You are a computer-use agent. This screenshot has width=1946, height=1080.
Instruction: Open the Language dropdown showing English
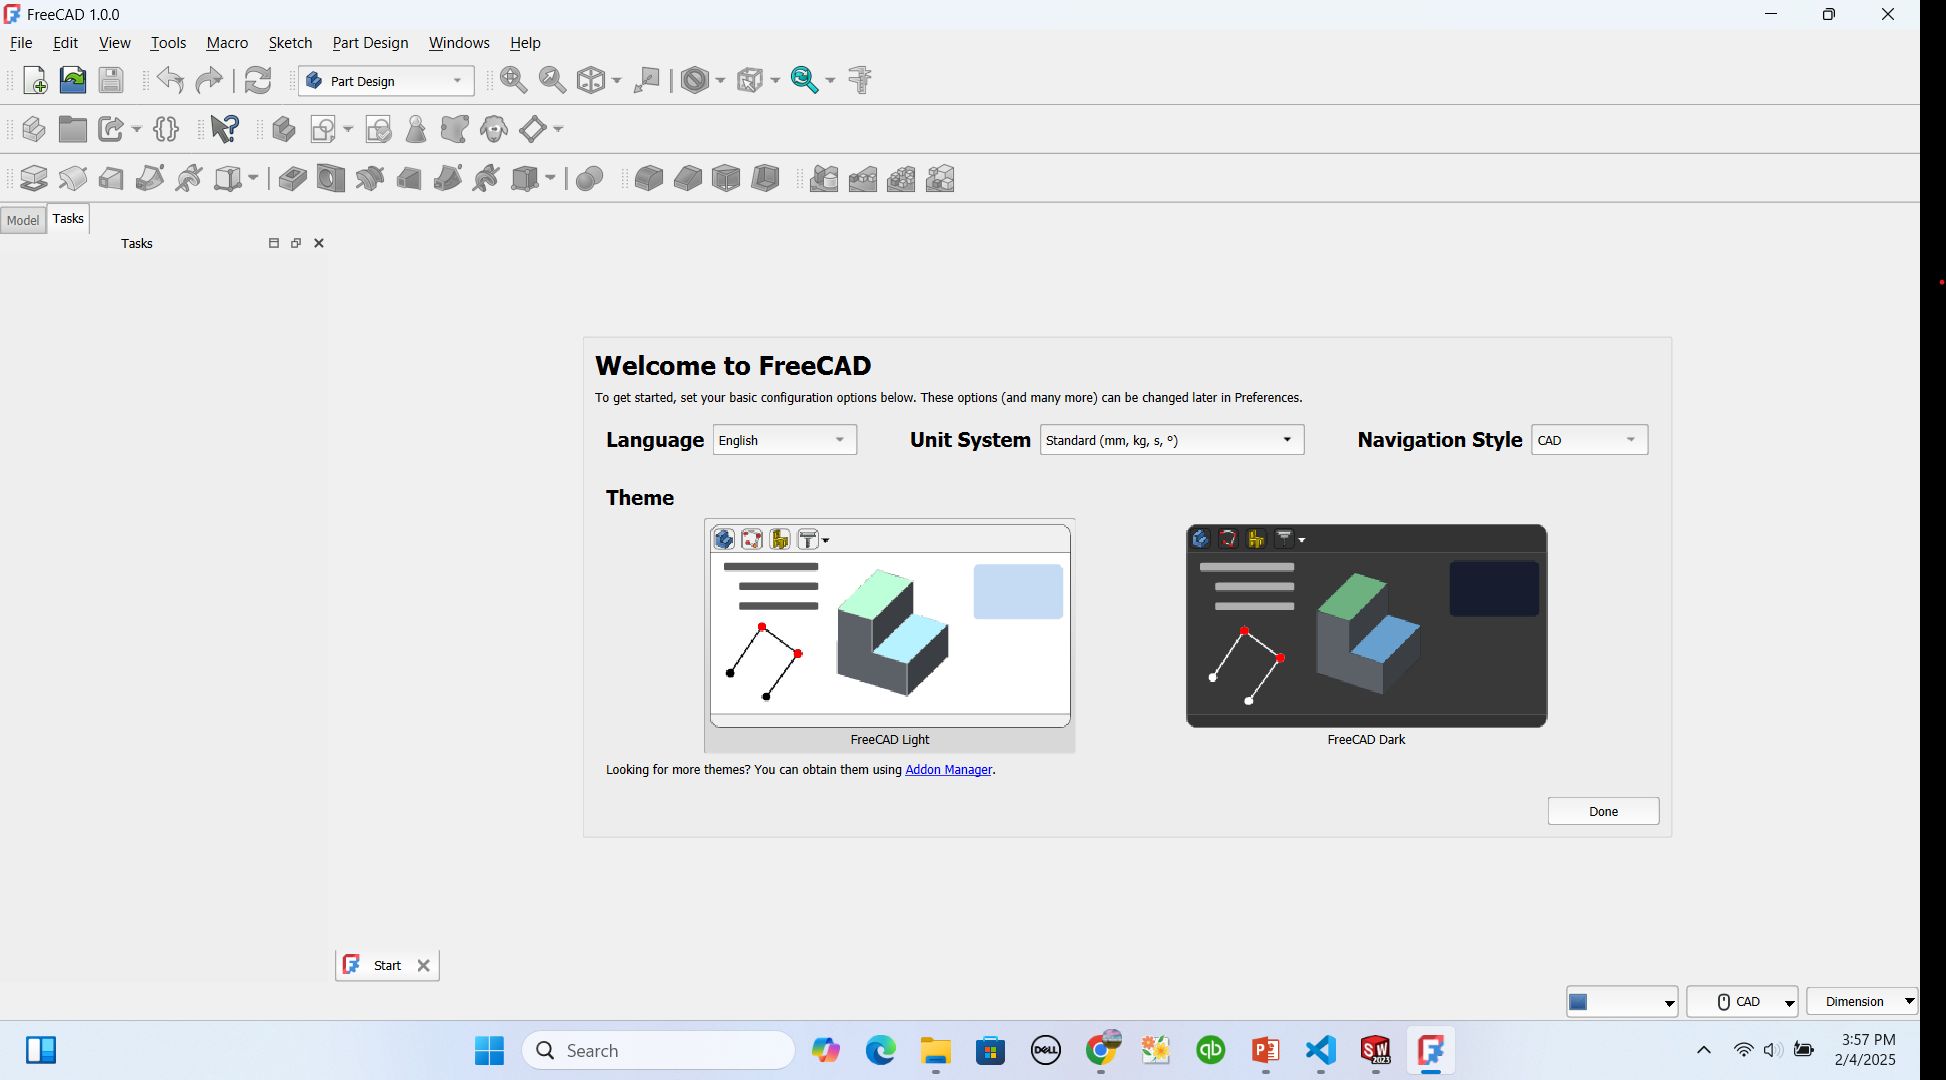(785, 440)
